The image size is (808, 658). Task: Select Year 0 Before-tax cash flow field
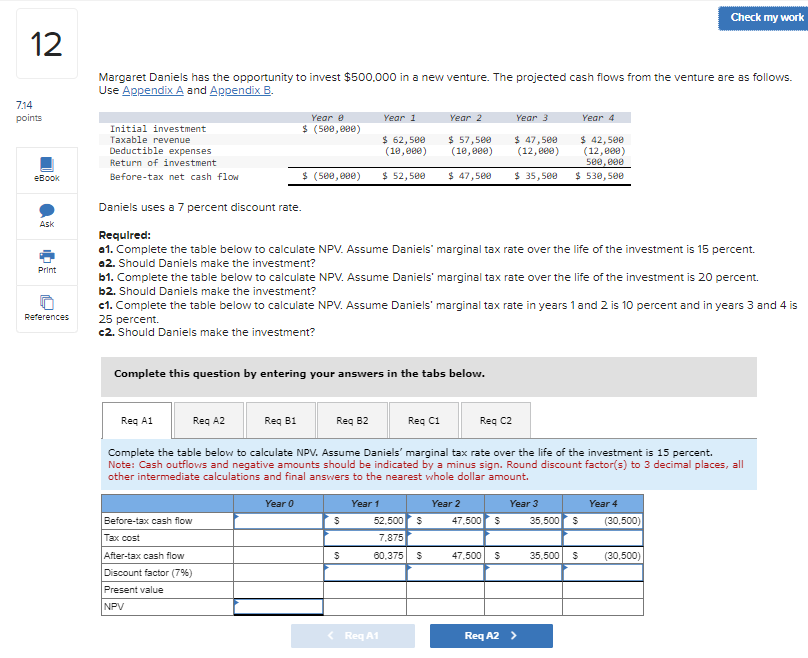279,520
